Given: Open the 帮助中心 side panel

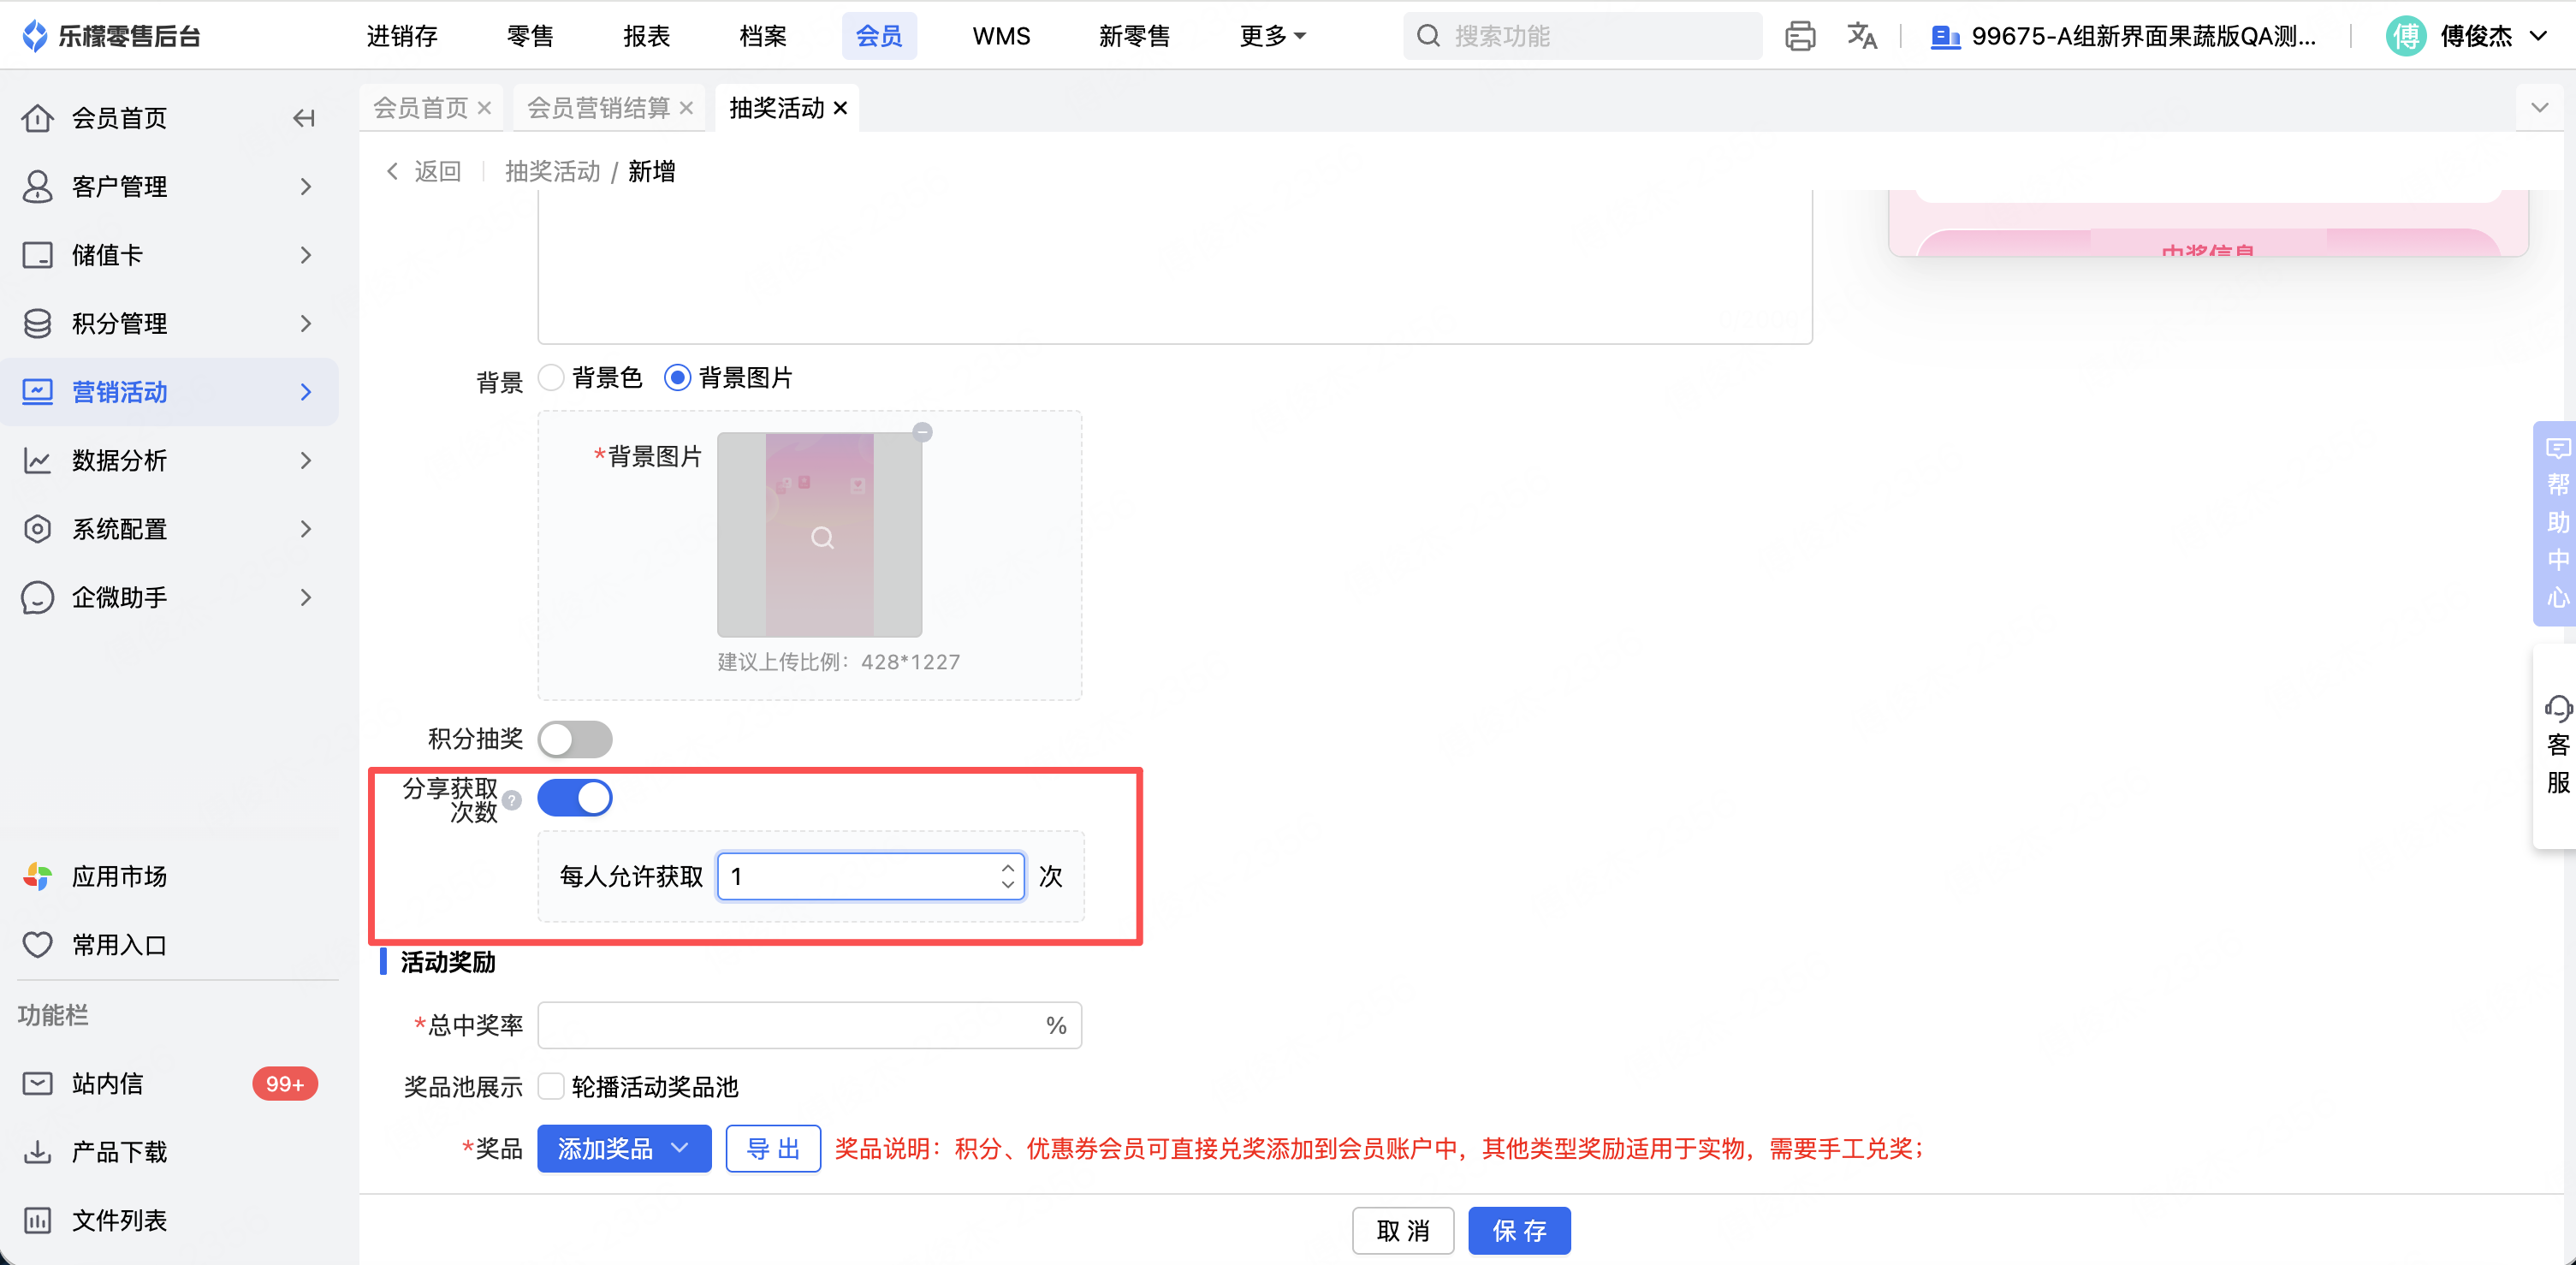Looking at the screenshot, I should (x=2556, y=523).
